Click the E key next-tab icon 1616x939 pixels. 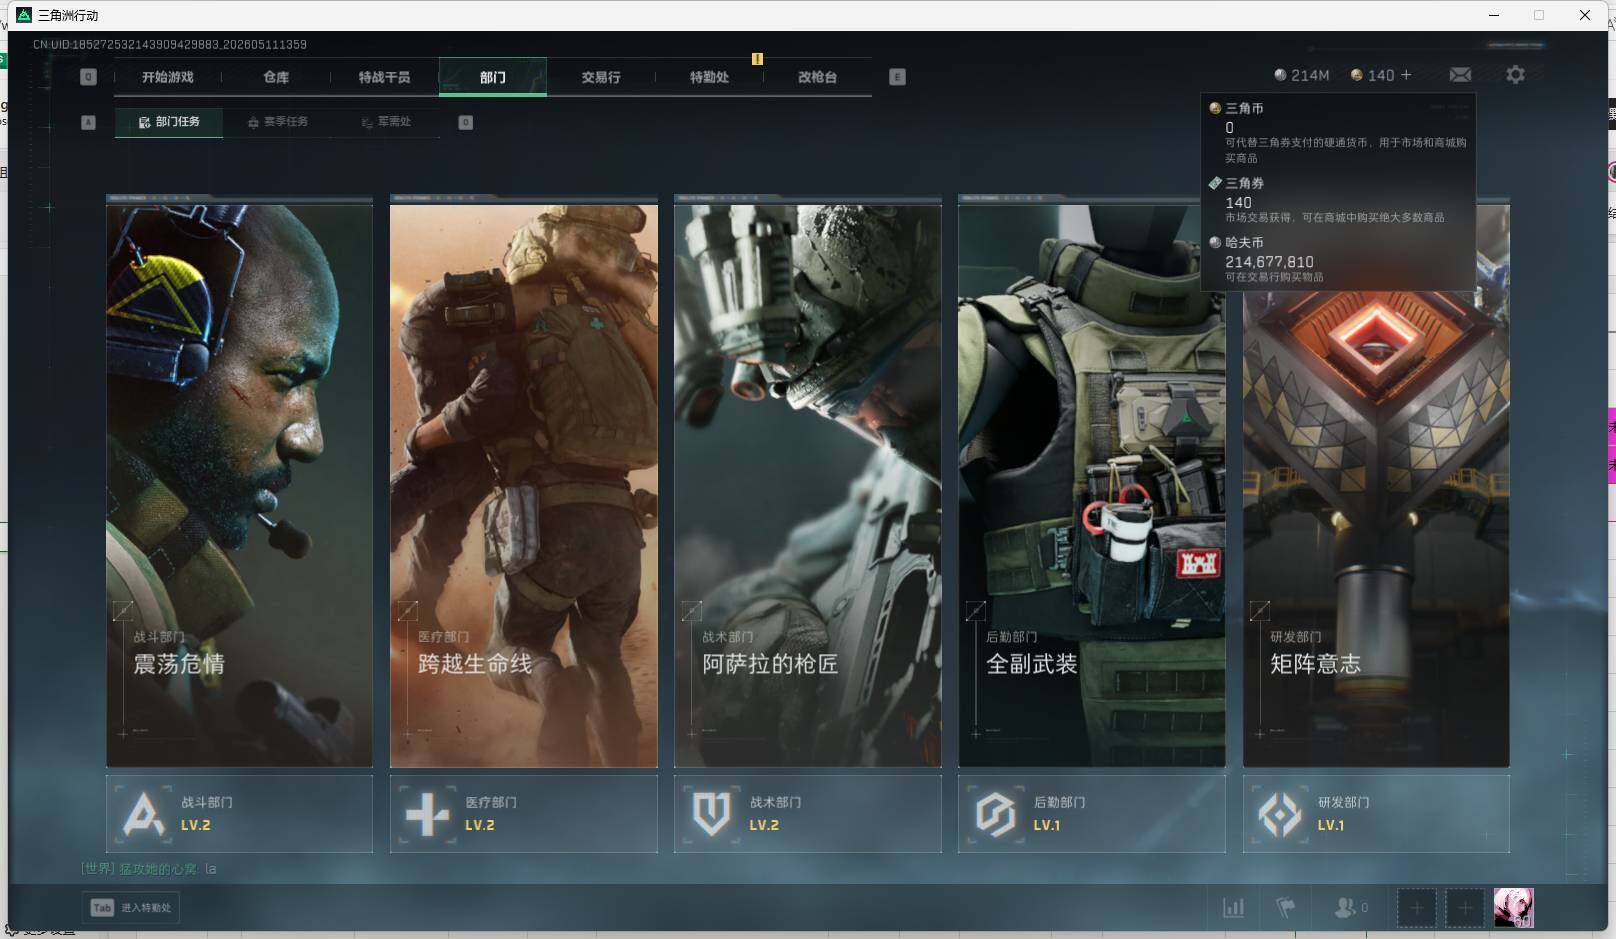[x=897, y=77]
